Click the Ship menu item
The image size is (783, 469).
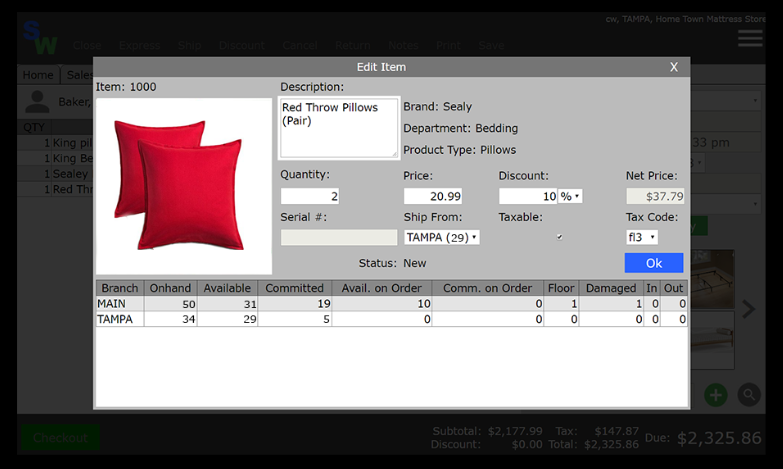(x=189, y=45)
